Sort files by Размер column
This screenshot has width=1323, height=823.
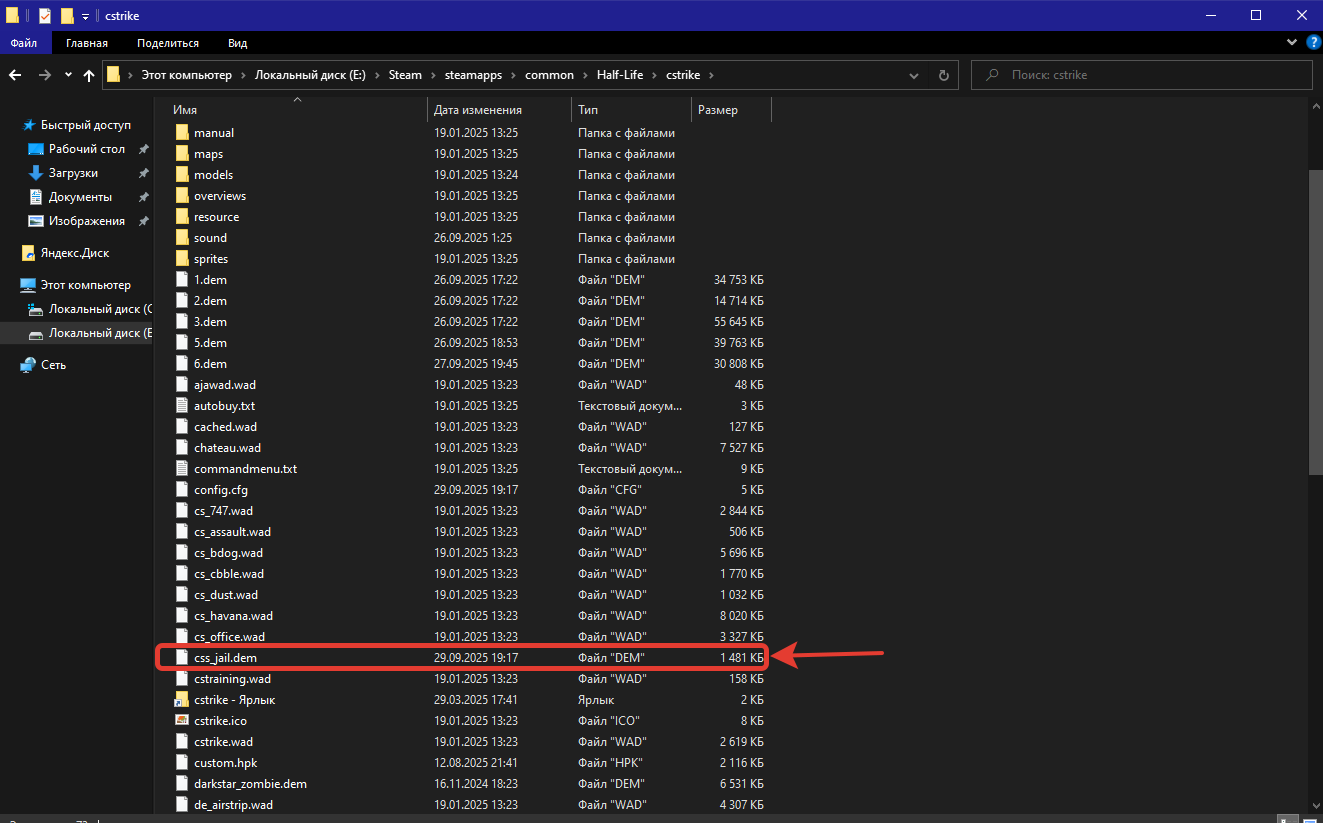pos(718,110)
